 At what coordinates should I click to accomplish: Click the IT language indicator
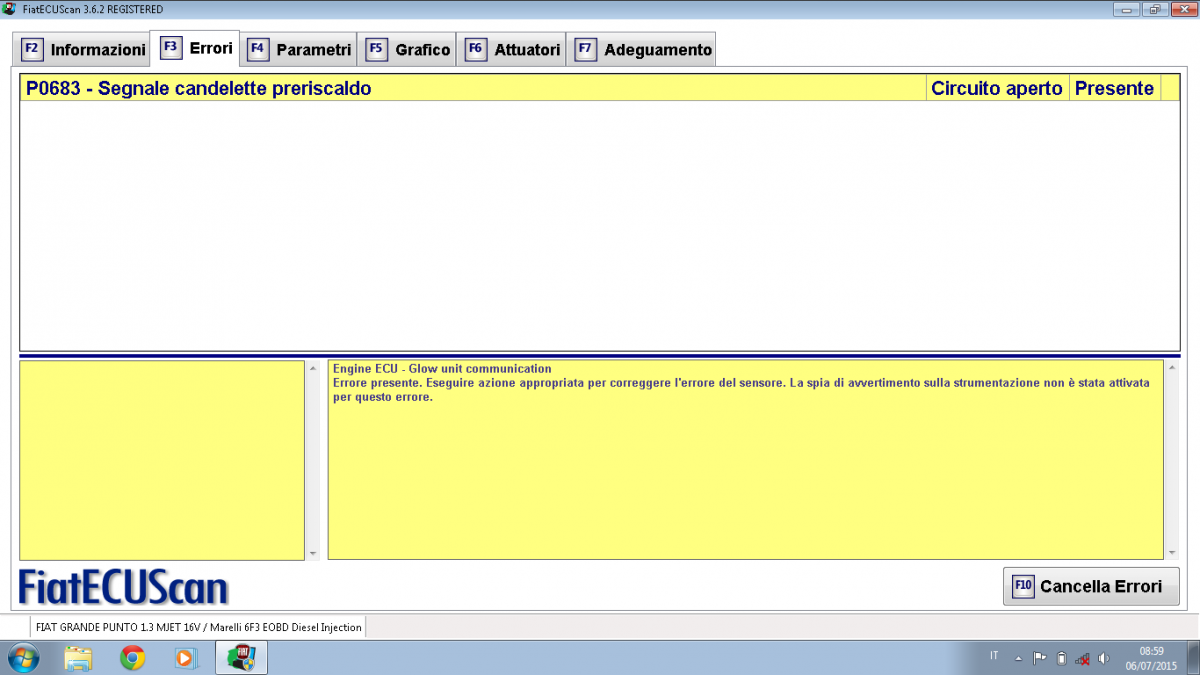click(x=994, y=656)
